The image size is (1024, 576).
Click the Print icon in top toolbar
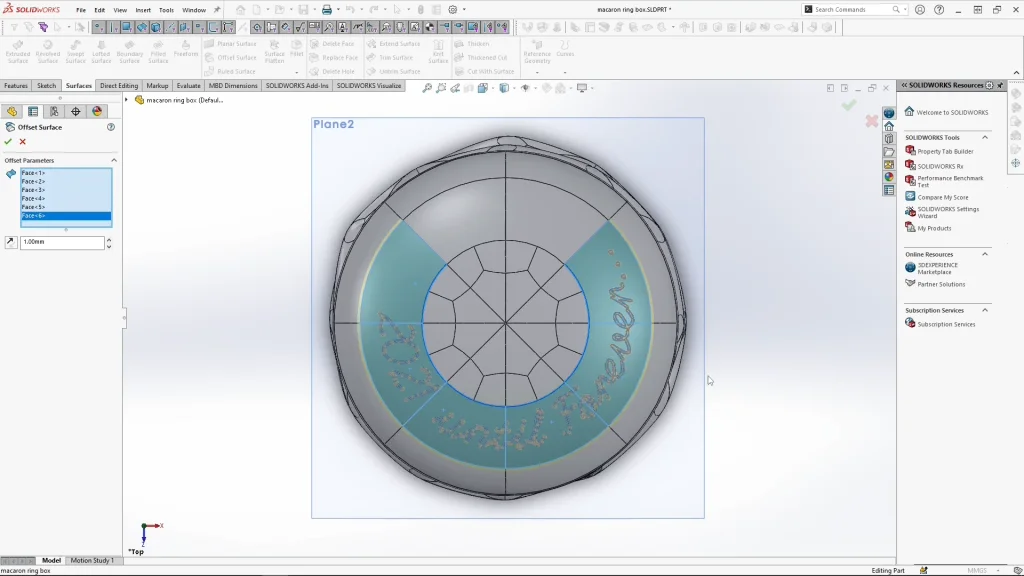tap(326, 10)
